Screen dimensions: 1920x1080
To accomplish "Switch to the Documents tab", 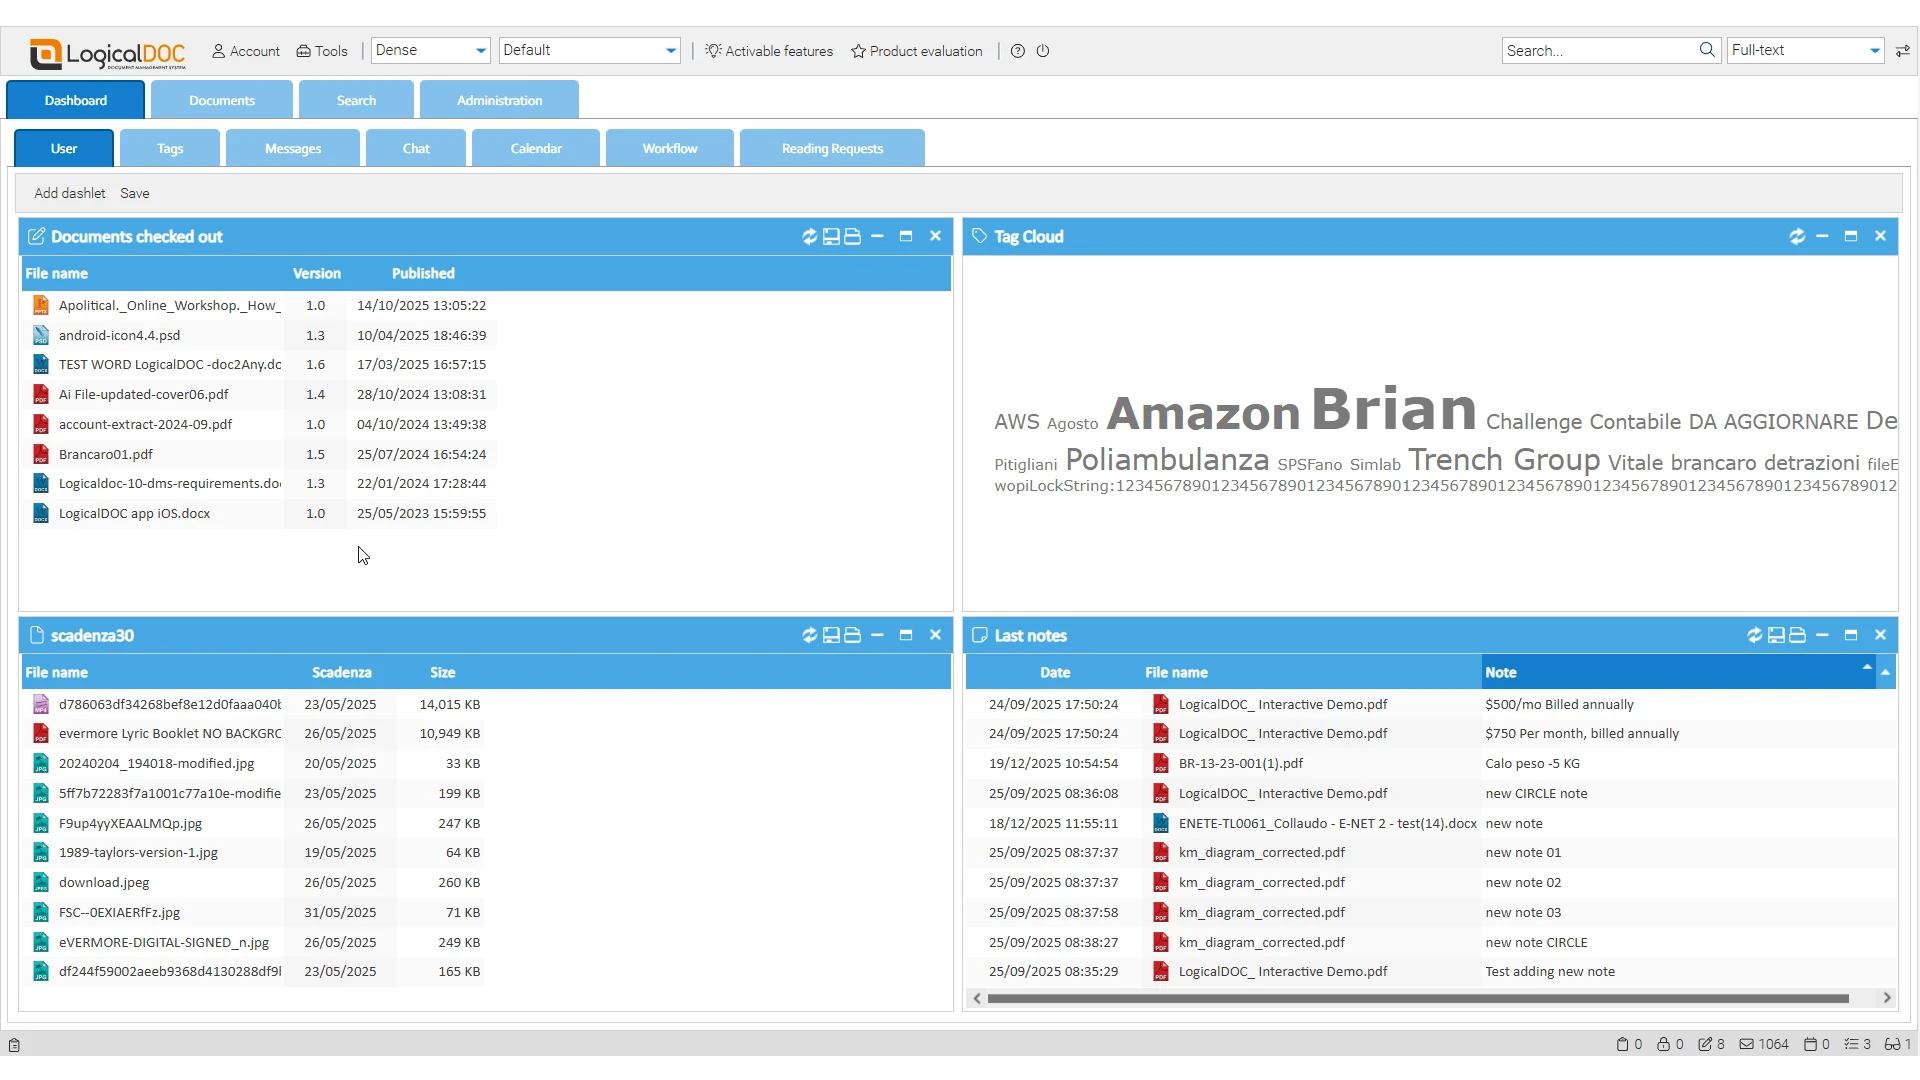I will click(x=222, y=101).
